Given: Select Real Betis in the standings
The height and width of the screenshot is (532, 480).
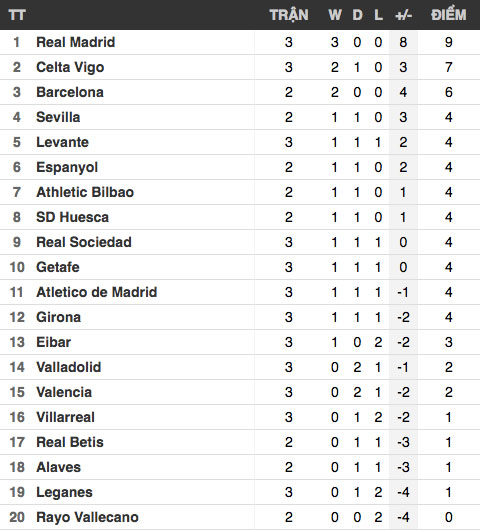Looking at the screenshot, I should (70, 442).
